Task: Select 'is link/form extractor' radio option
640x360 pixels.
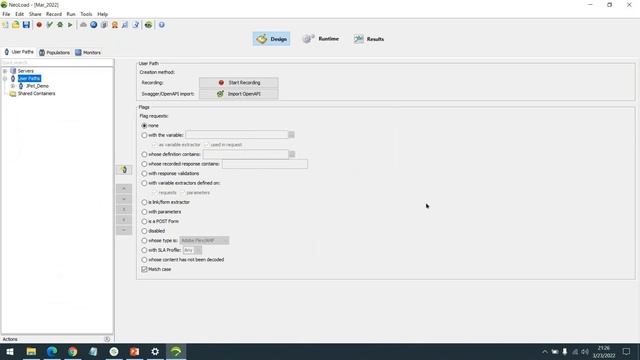Action: coord(144,202)
